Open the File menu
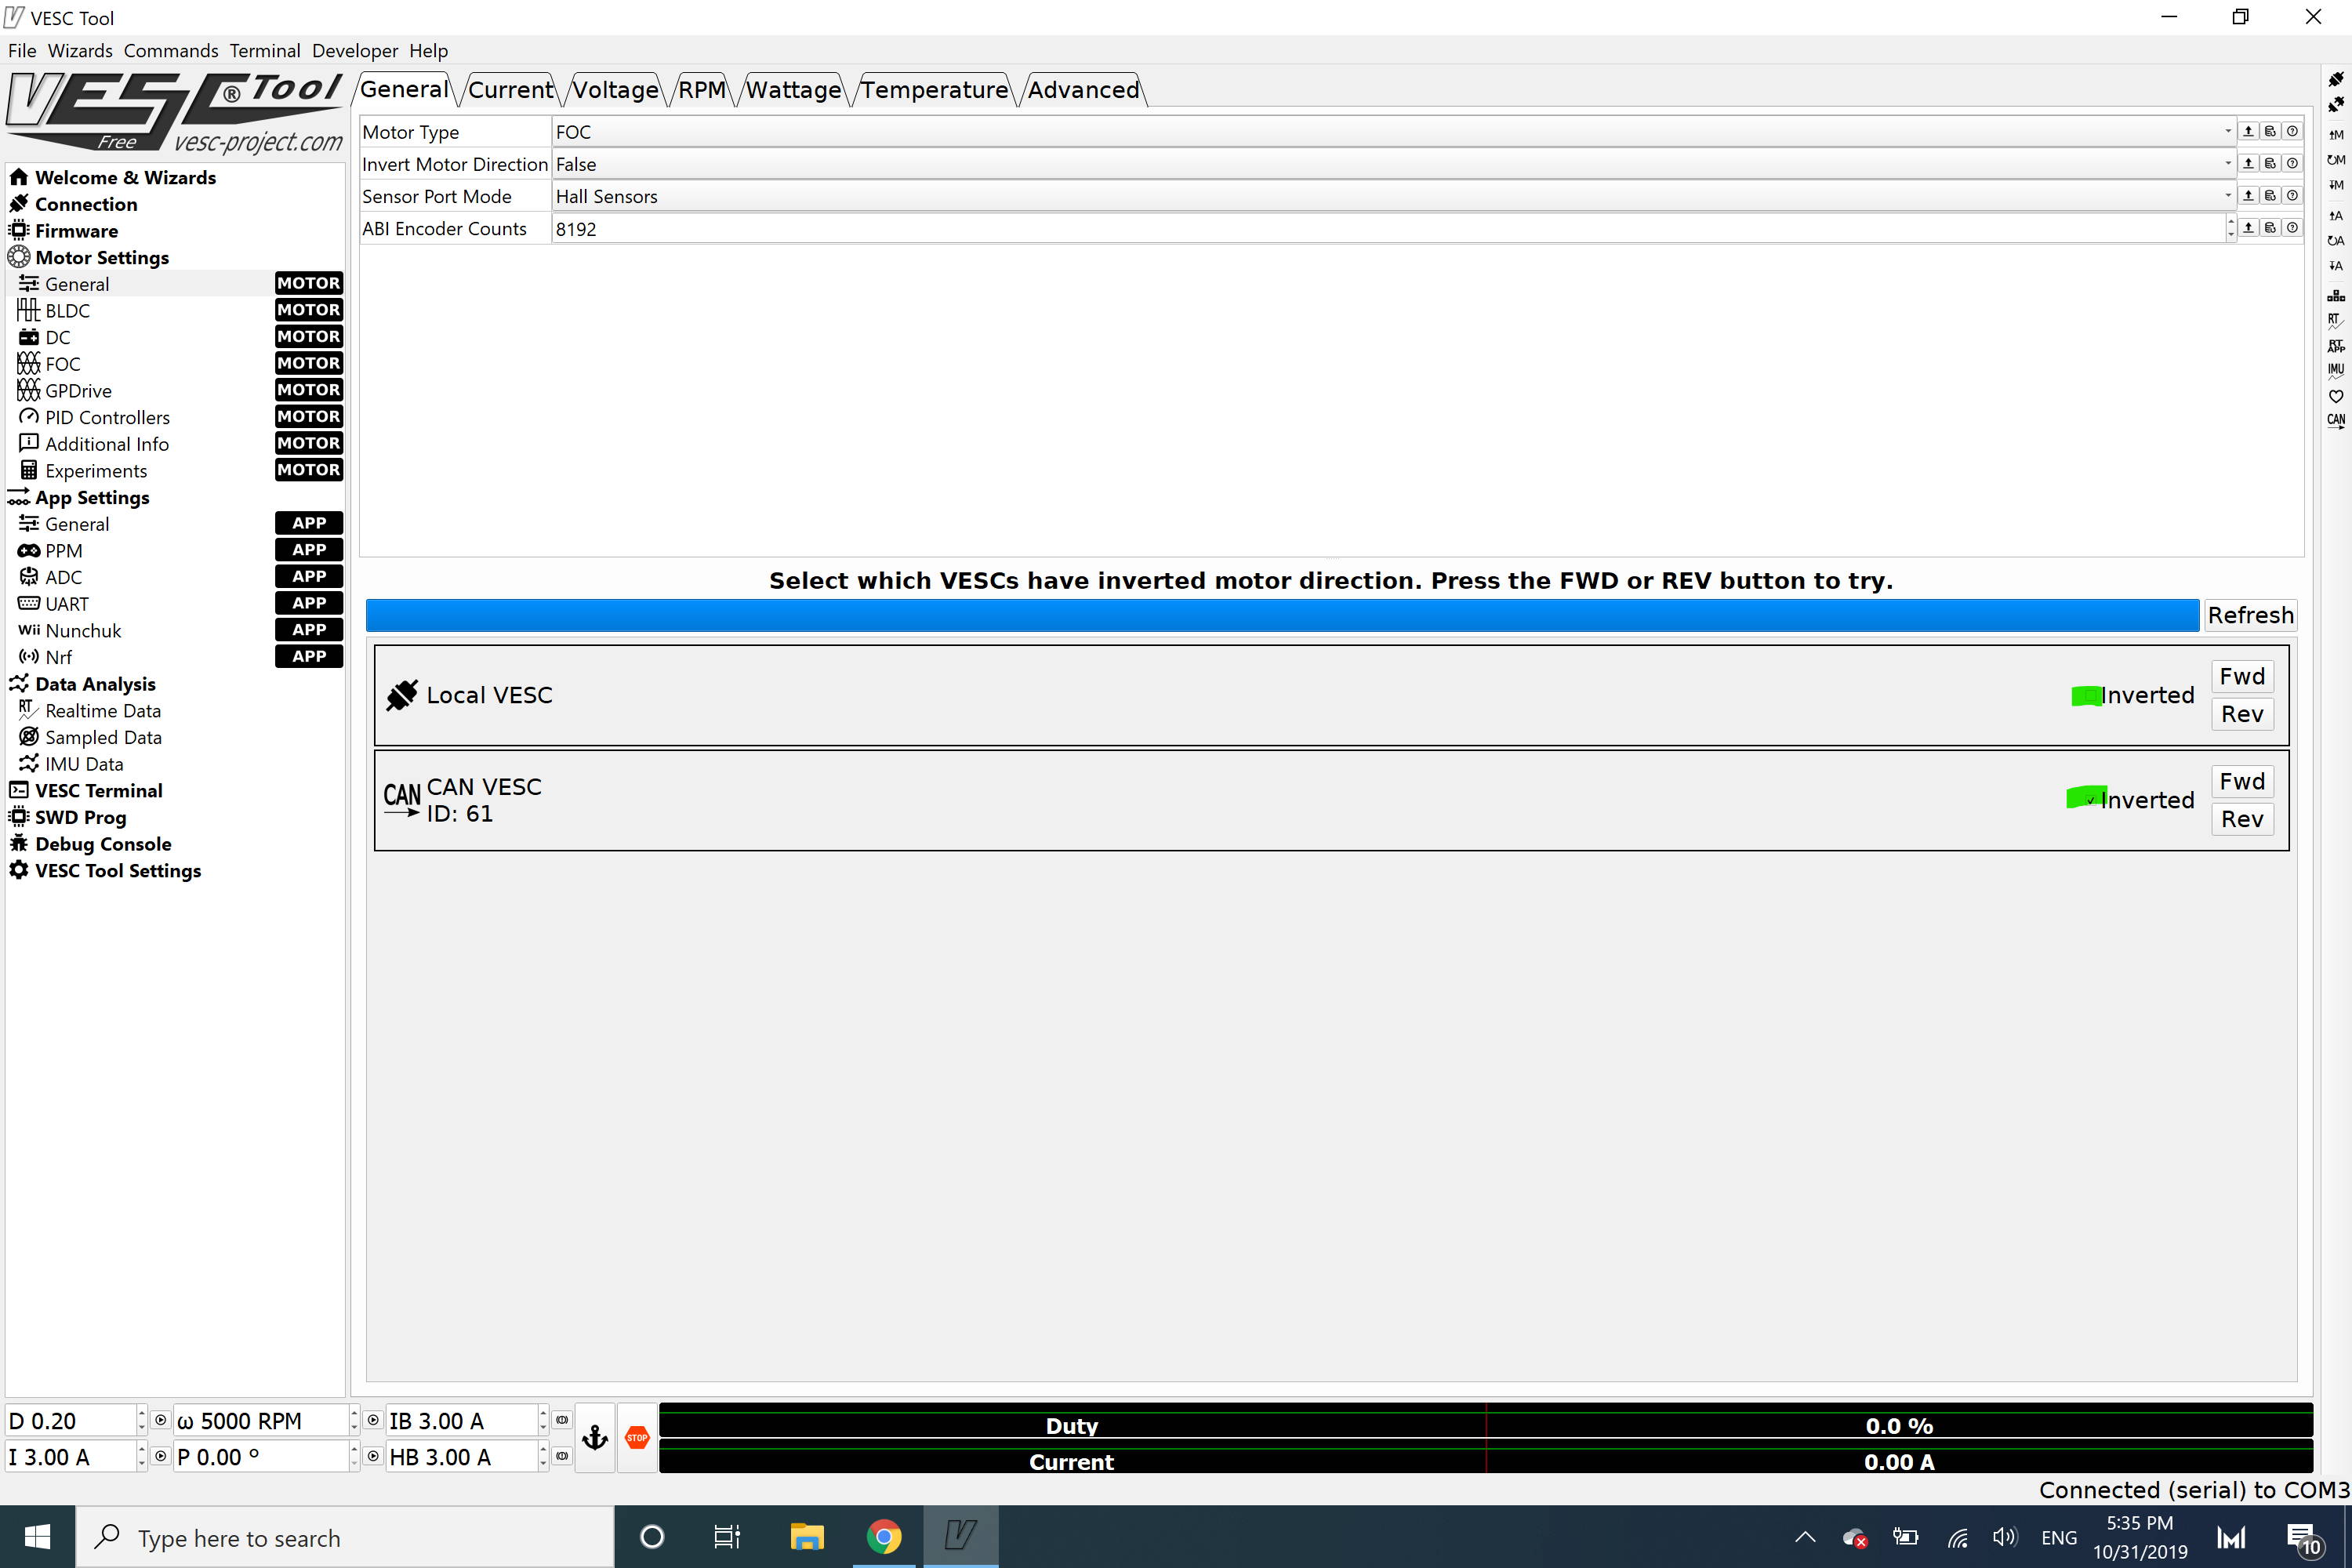This screenshot has width=2352, height=1568. pos(22,50)
